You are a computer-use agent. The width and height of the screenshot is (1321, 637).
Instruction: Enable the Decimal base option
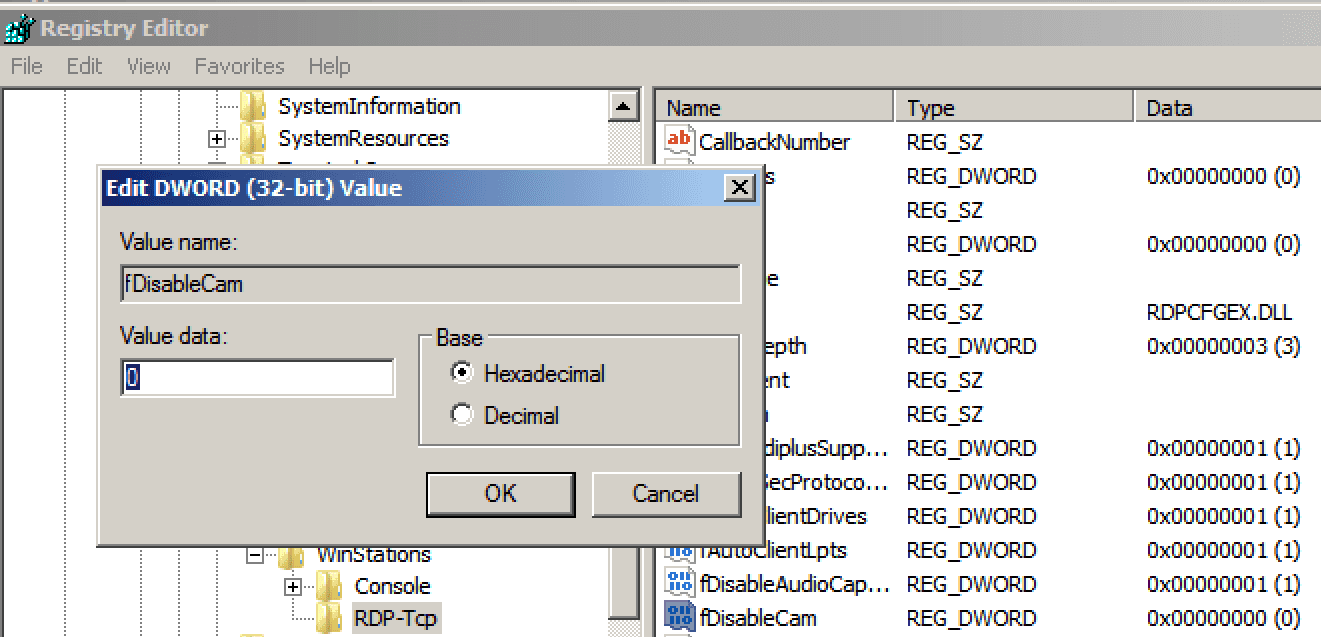tap(462, 414)
